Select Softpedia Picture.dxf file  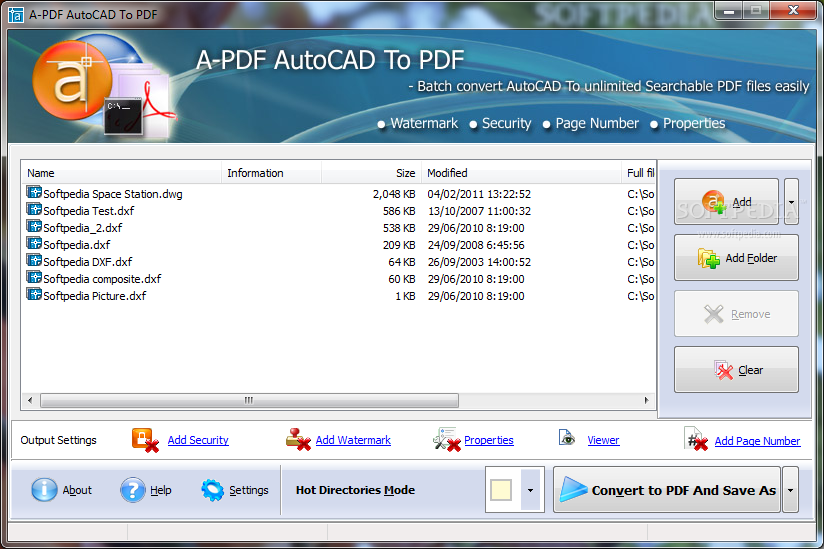(95, 296)
